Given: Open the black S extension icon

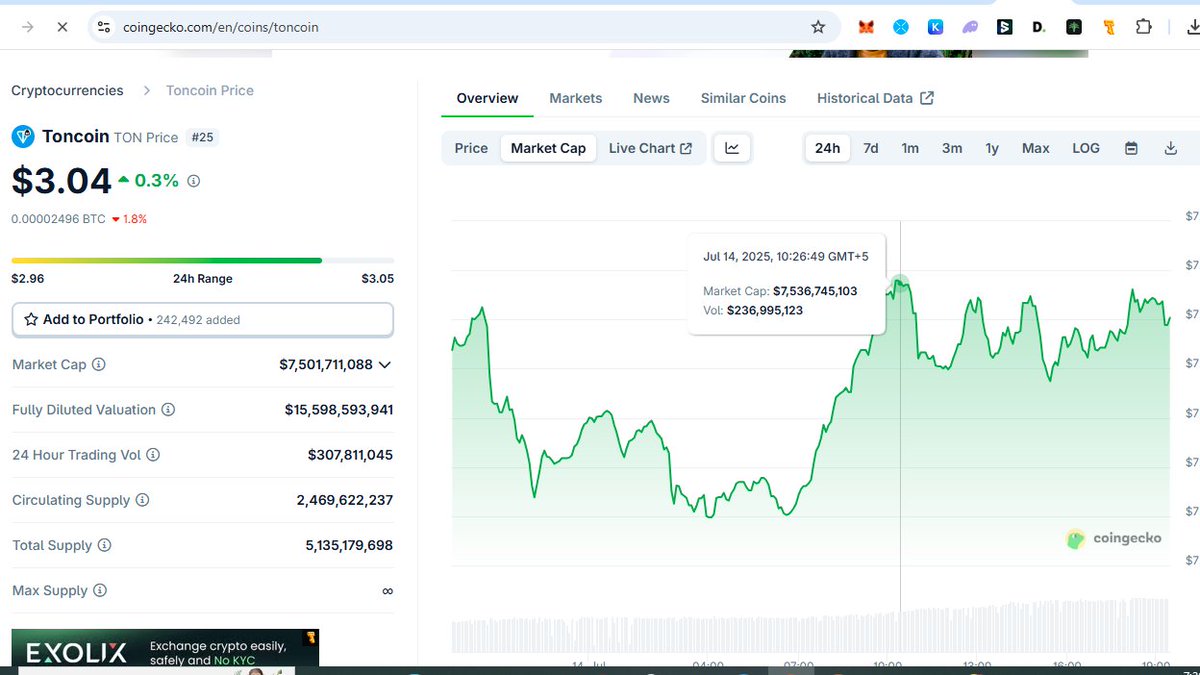Looking at the screenshot, I should point(1005,27).
